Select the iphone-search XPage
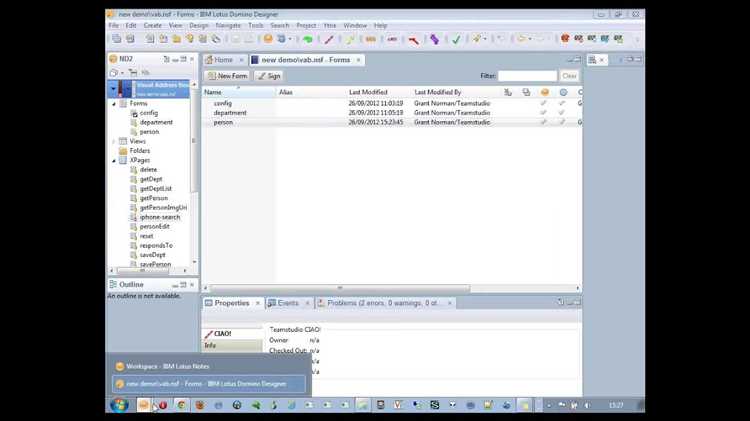This screenshot has height=421, width=750. [x=159, y=217]
